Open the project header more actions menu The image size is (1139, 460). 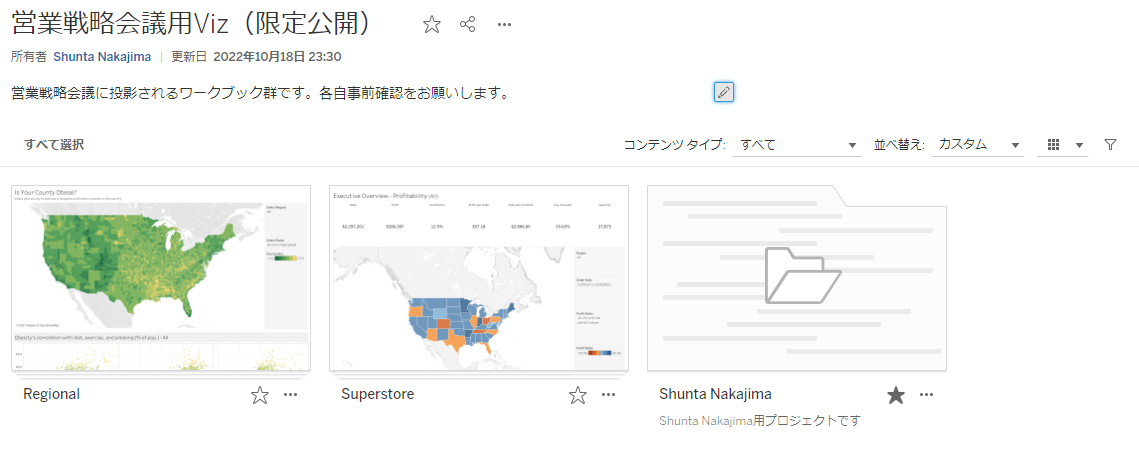coord(505,25)
